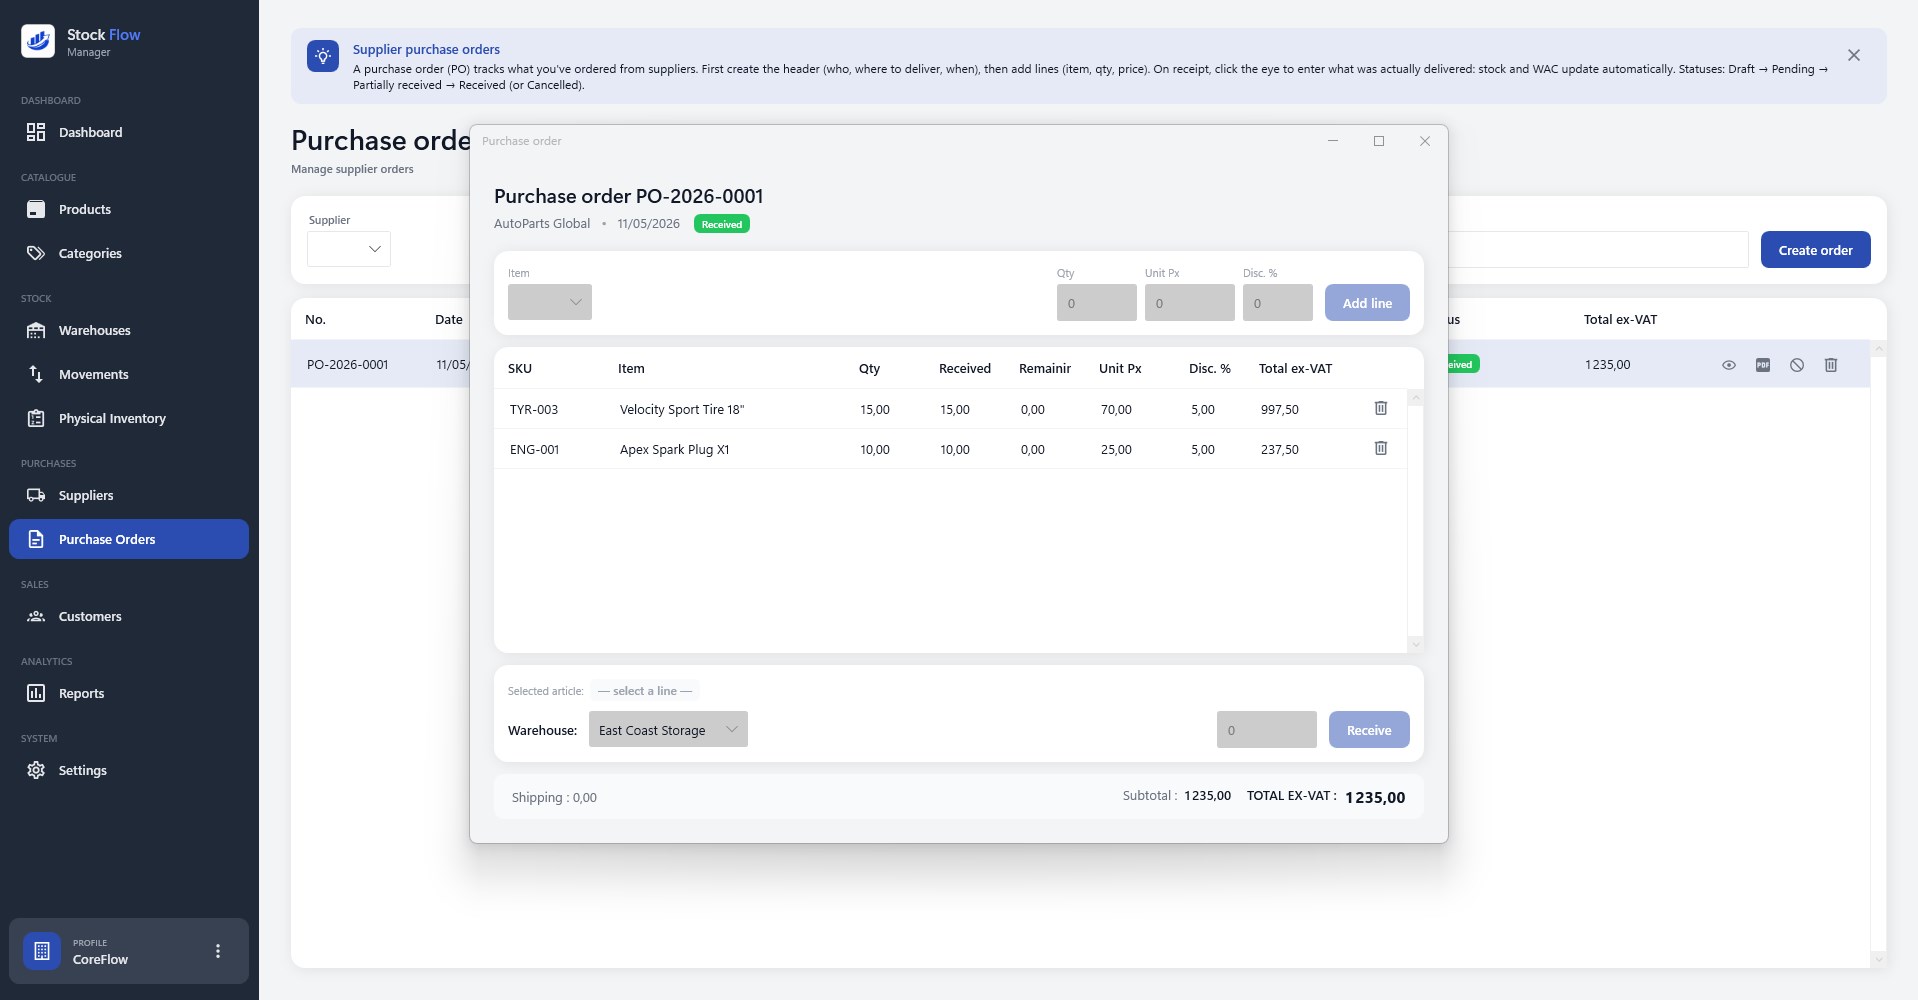
Task: Click the lines table scroll-down arrow
Action: pos(1415,644)
